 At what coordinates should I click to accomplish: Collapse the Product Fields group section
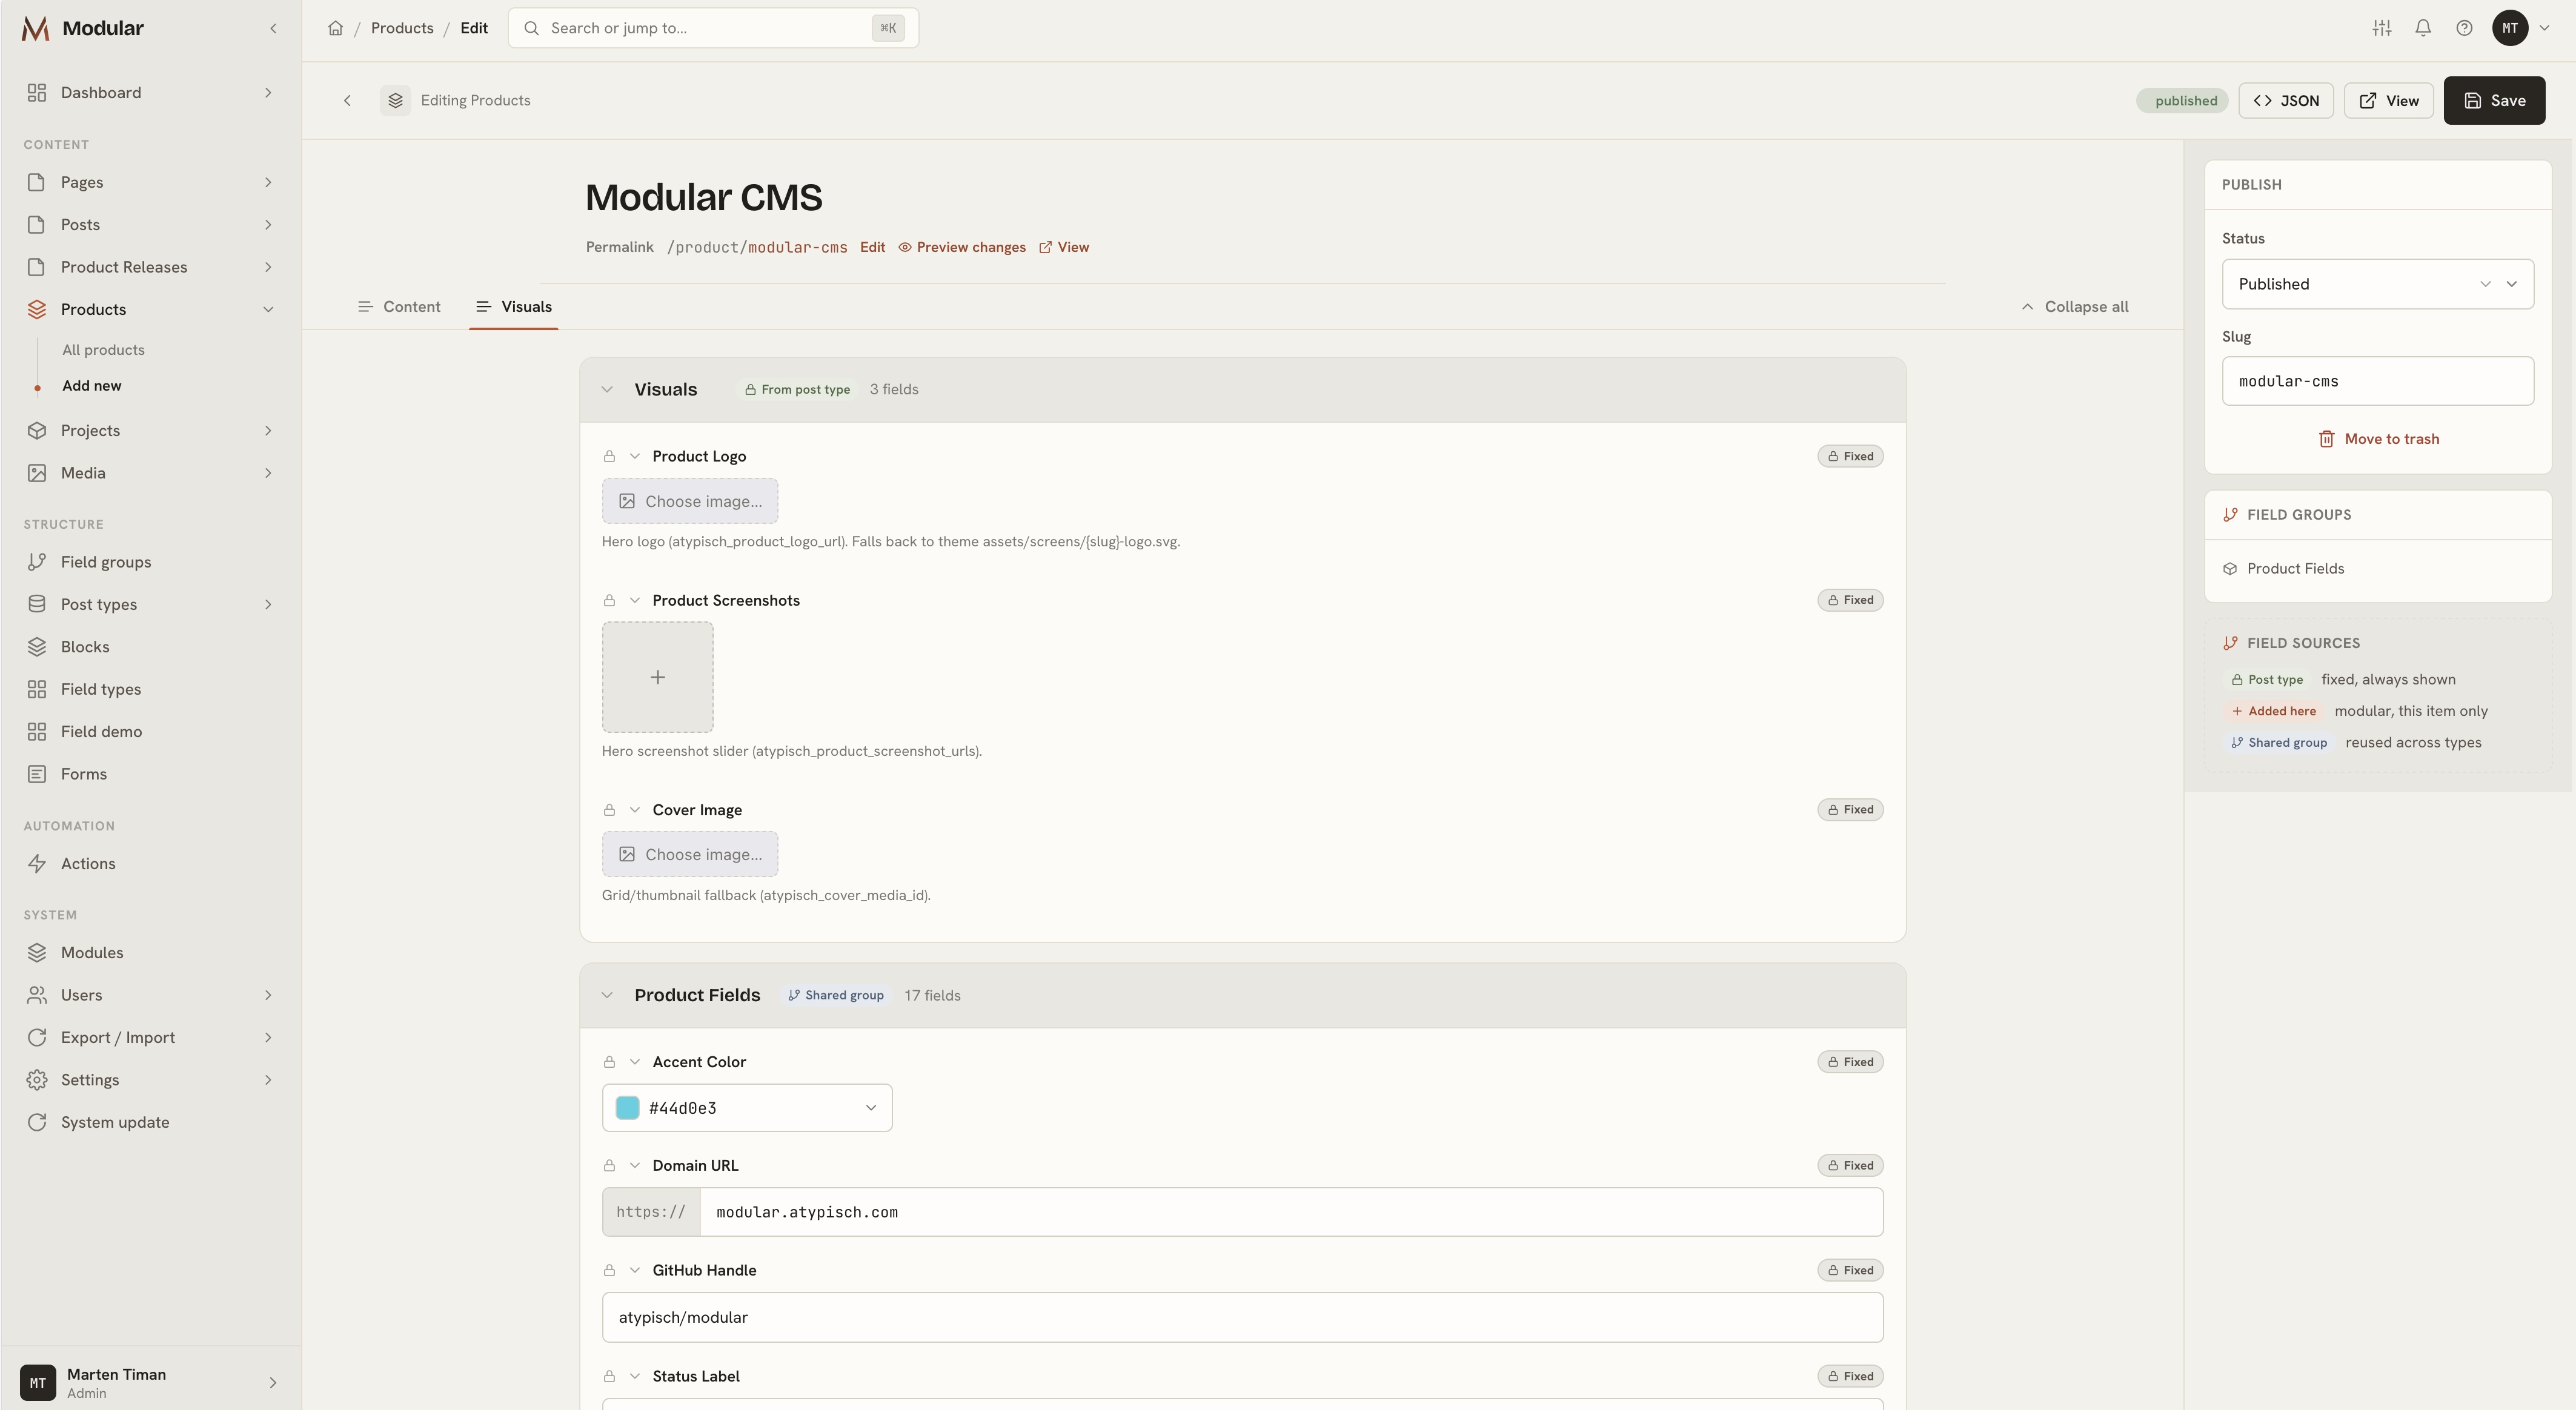click(607, 995)
